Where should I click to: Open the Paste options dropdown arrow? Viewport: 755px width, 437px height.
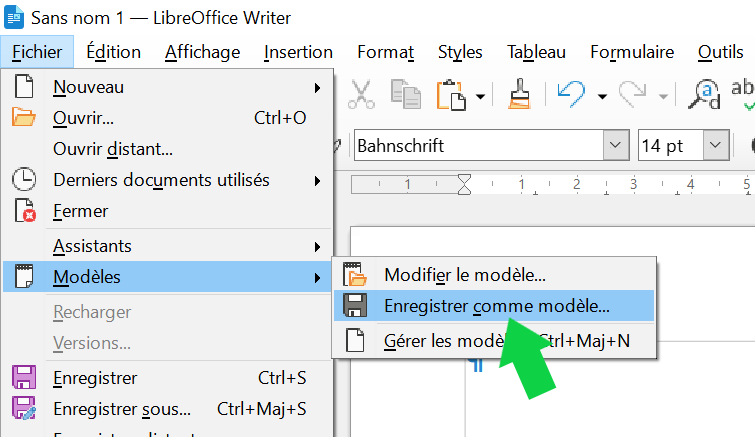[x=481, y=96]
